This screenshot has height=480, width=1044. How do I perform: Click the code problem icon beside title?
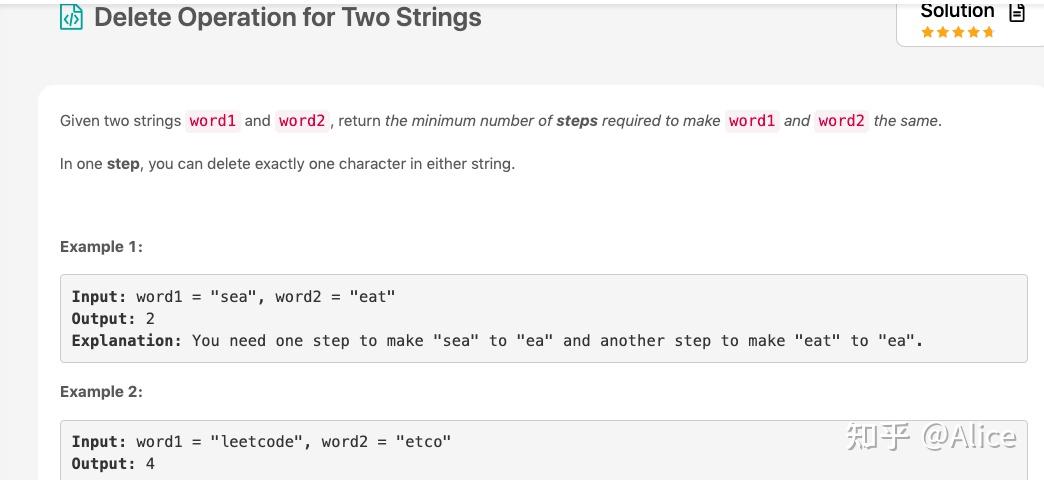pyautogui.click(x=71, y=17)
